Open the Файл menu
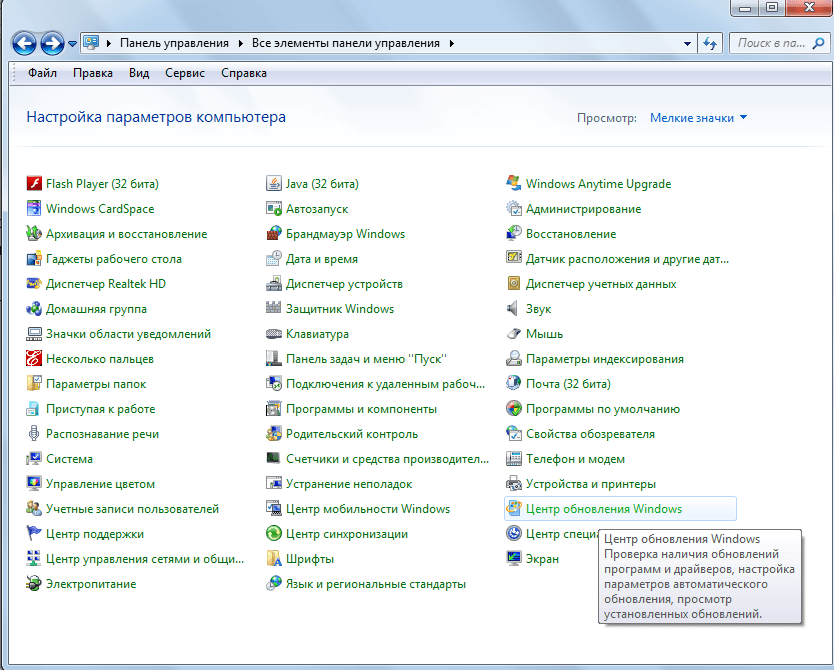 [42, 73]
